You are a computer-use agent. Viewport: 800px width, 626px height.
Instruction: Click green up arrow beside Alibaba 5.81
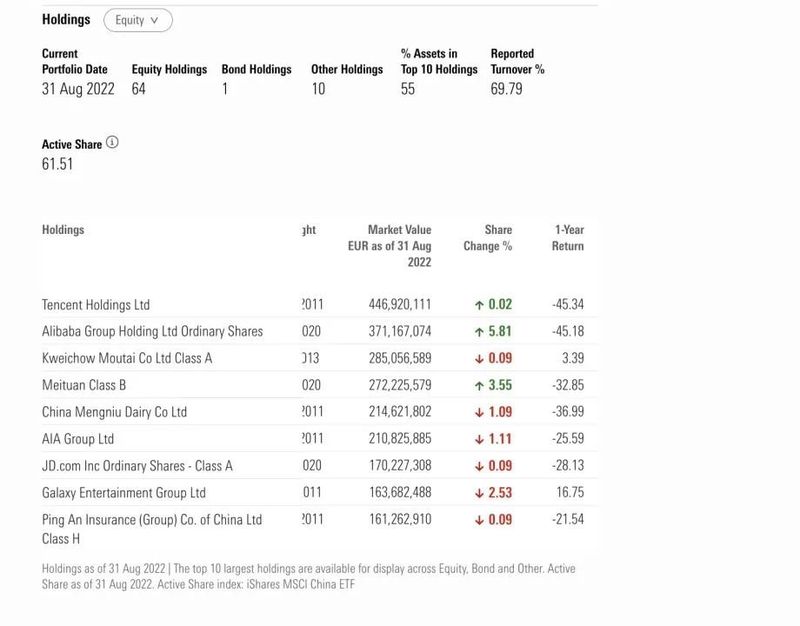[x=479, y=331]
